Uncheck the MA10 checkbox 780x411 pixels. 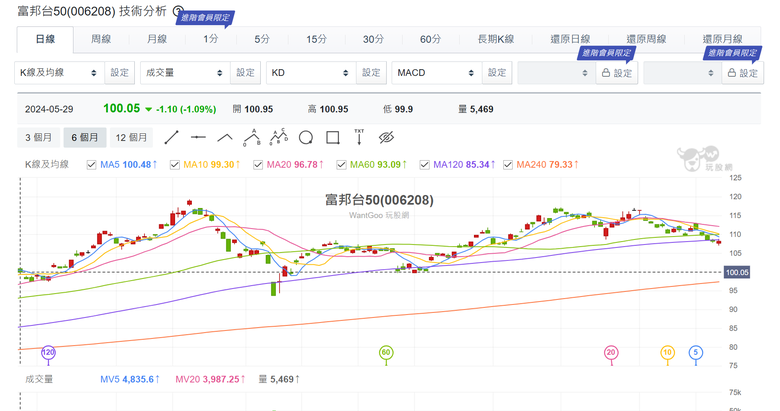(175, 165)
